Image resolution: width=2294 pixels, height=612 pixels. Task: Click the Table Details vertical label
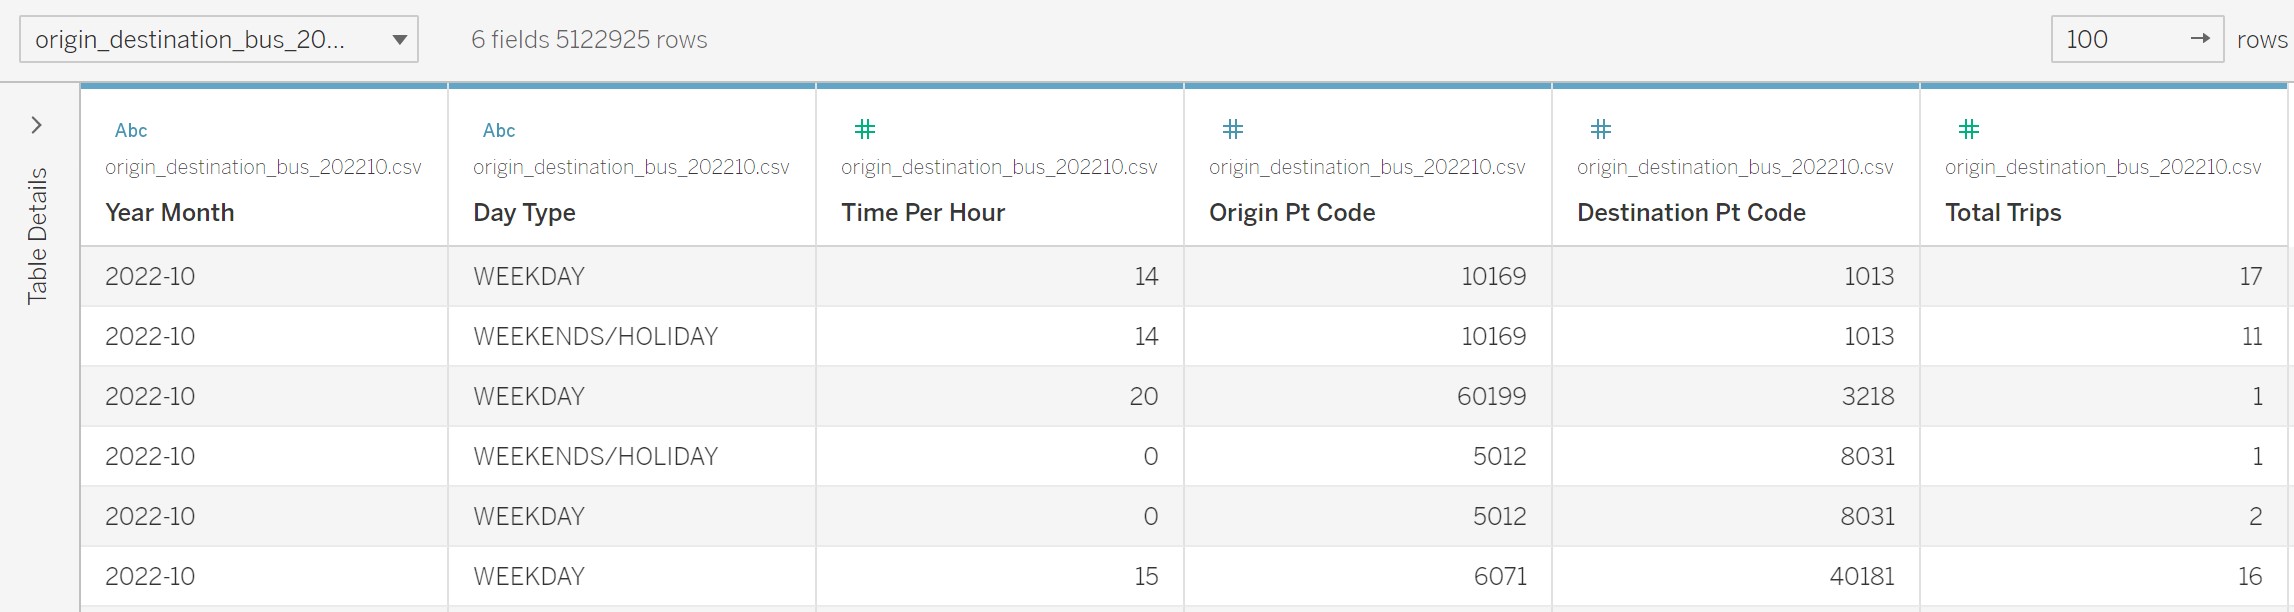pos(38,236)
